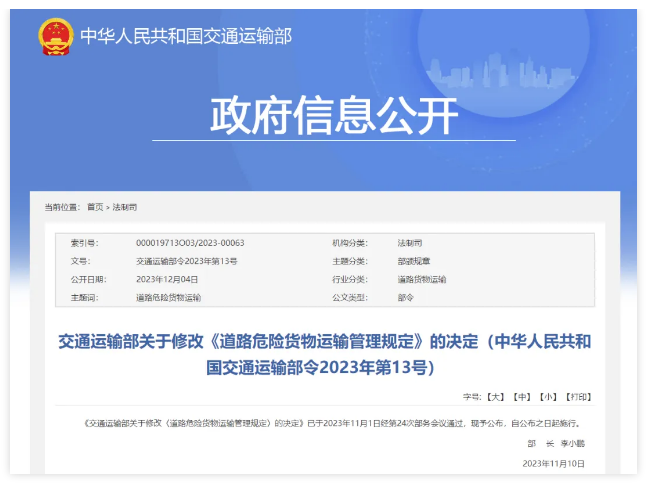646x486 pixels.
Task: Click the 公文类型 value 部令
Action: tap(405, 297)
